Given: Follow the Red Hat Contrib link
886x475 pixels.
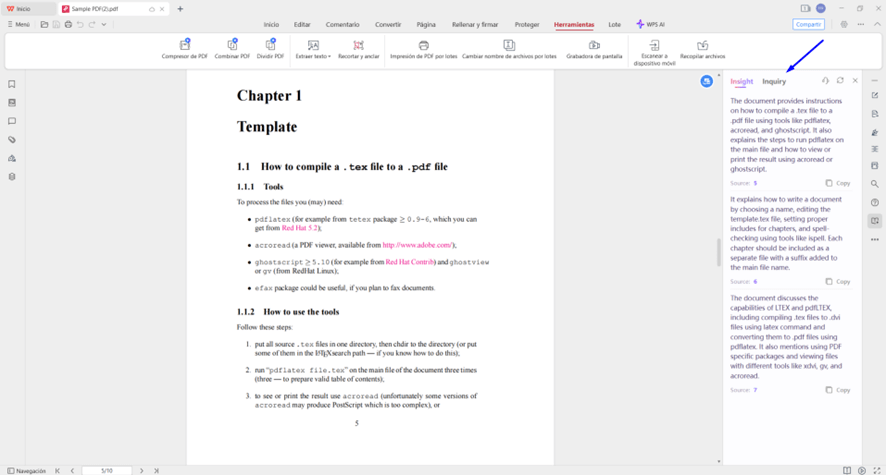Looking at the screenshot, I should coord(410,262).
